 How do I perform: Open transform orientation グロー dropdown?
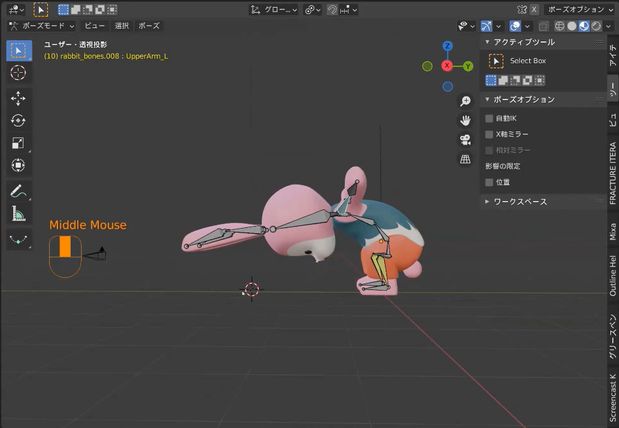(x=274, y=9)
